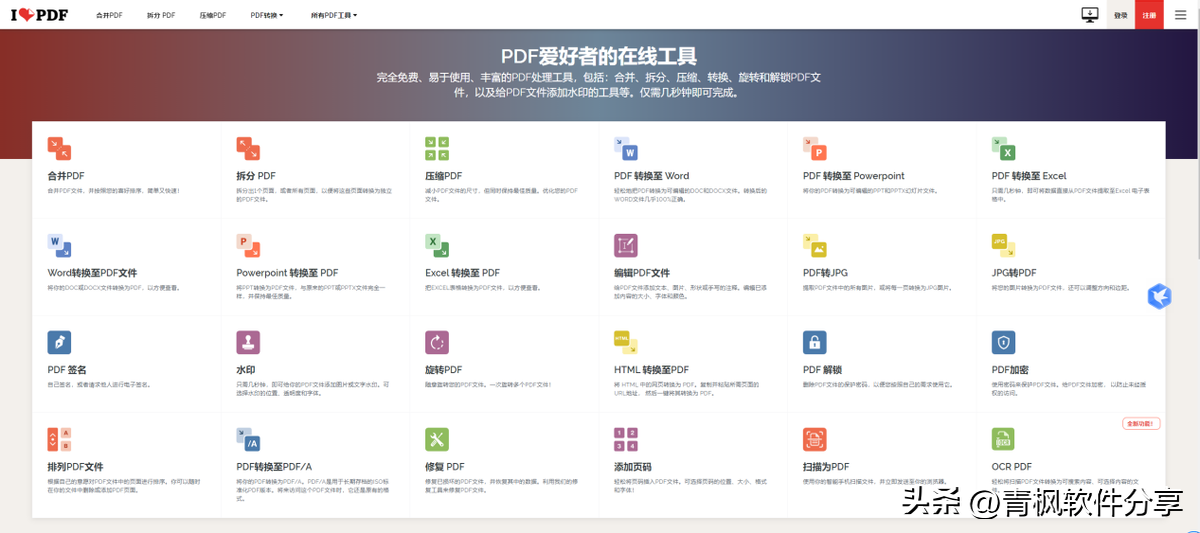Click the 扫描为PDF card title

pyautogui.click(x=826, y=467)
